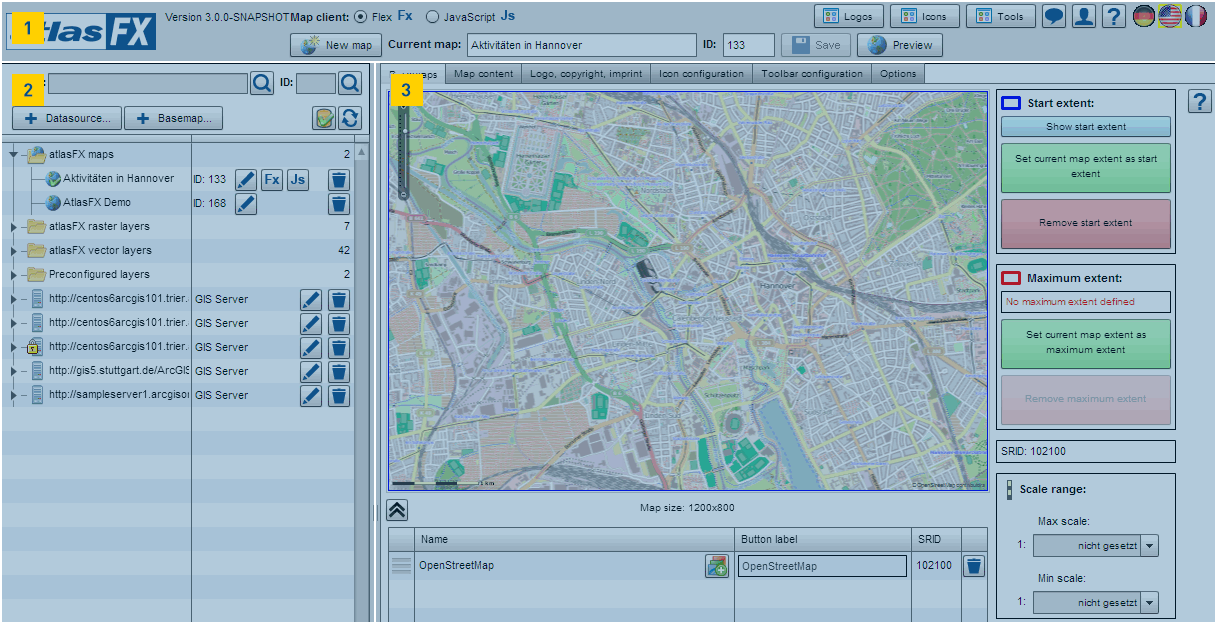Expand the Preconfigured layers folder

coord(14,275)
